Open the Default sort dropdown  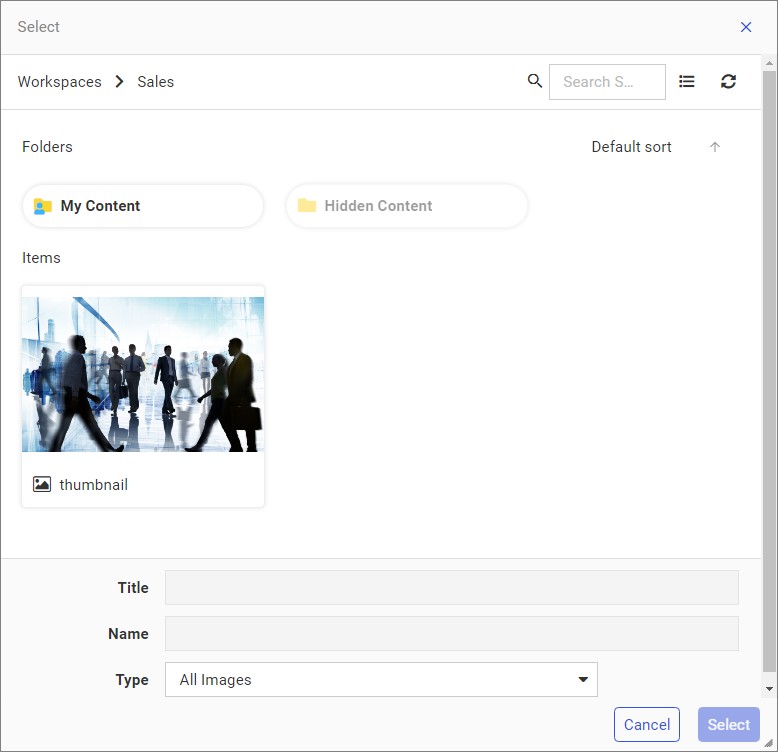[x=631, y=147]
